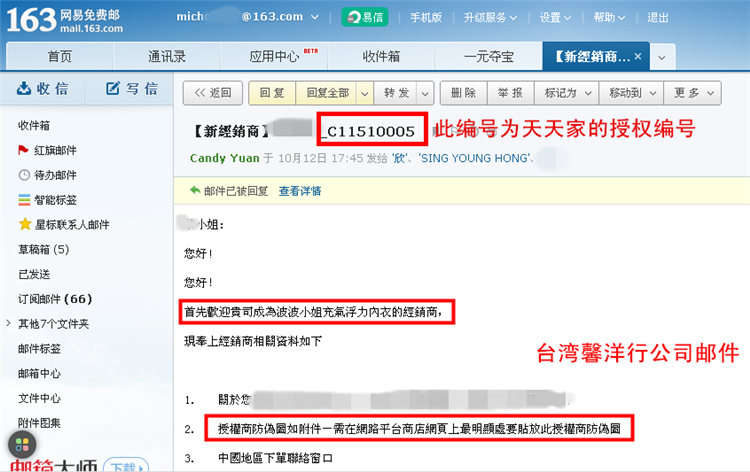Expand the tab list dropdown arrow

pyautogui.click(x=662, y=57)
